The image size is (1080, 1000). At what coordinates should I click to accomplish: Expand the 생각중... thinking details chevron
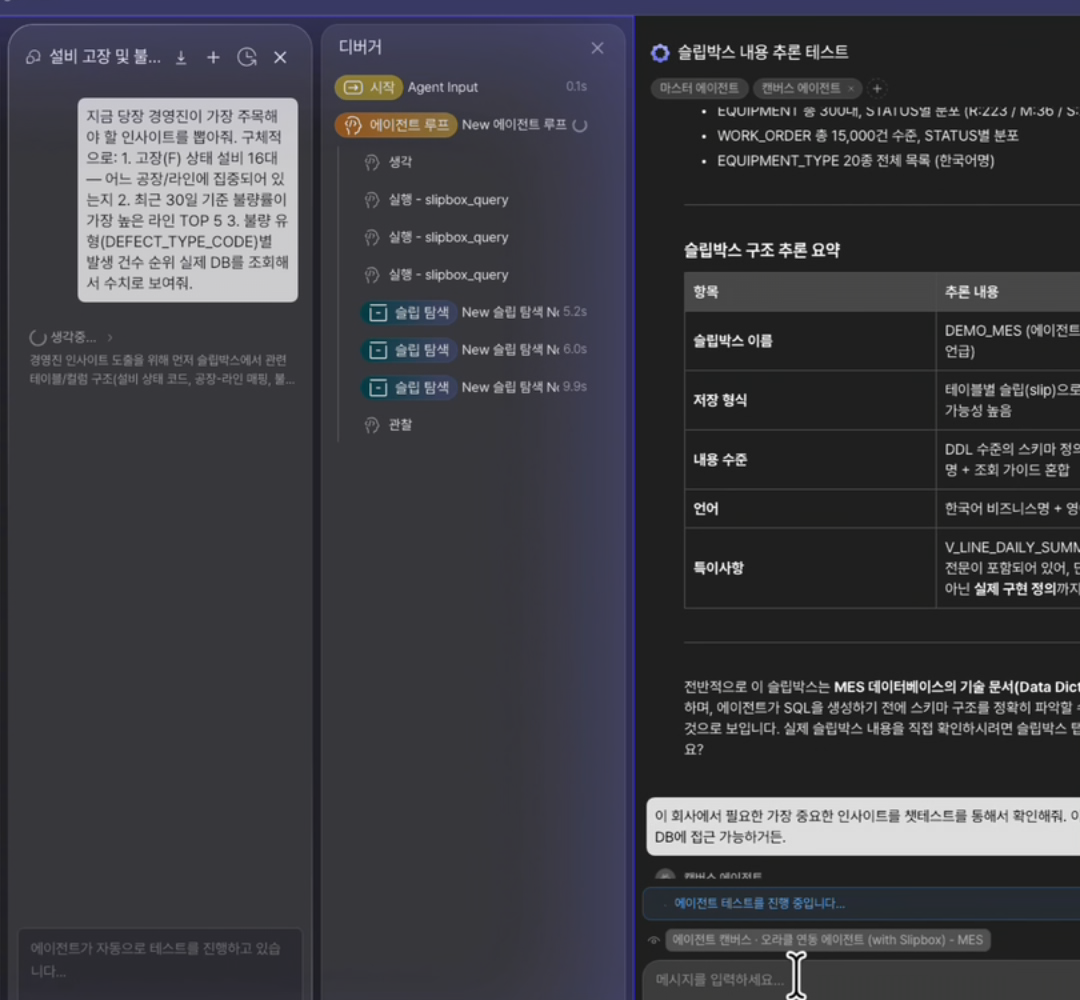(x=110, y=337)
